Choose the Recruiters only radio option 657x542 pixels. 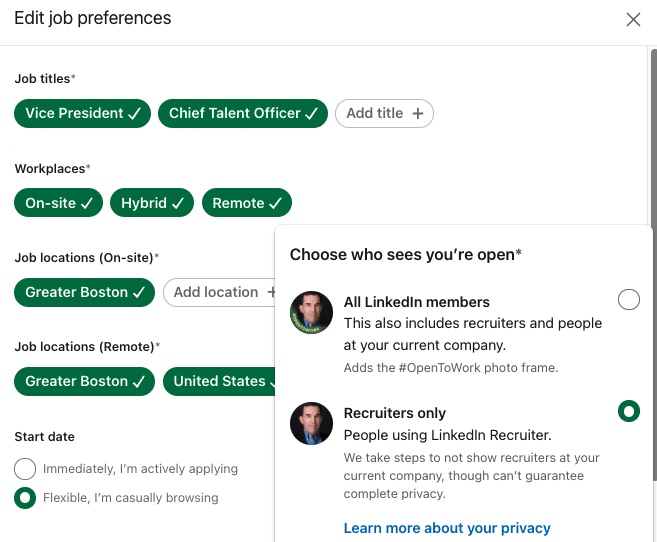coord(629,411)
